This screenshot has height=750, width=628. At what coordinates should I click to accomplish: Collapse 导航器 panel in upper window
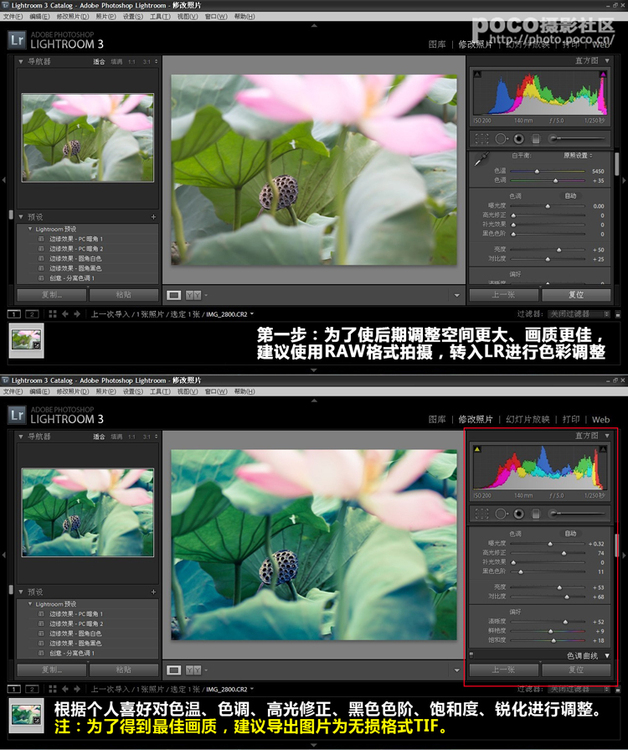click(21, 62)
